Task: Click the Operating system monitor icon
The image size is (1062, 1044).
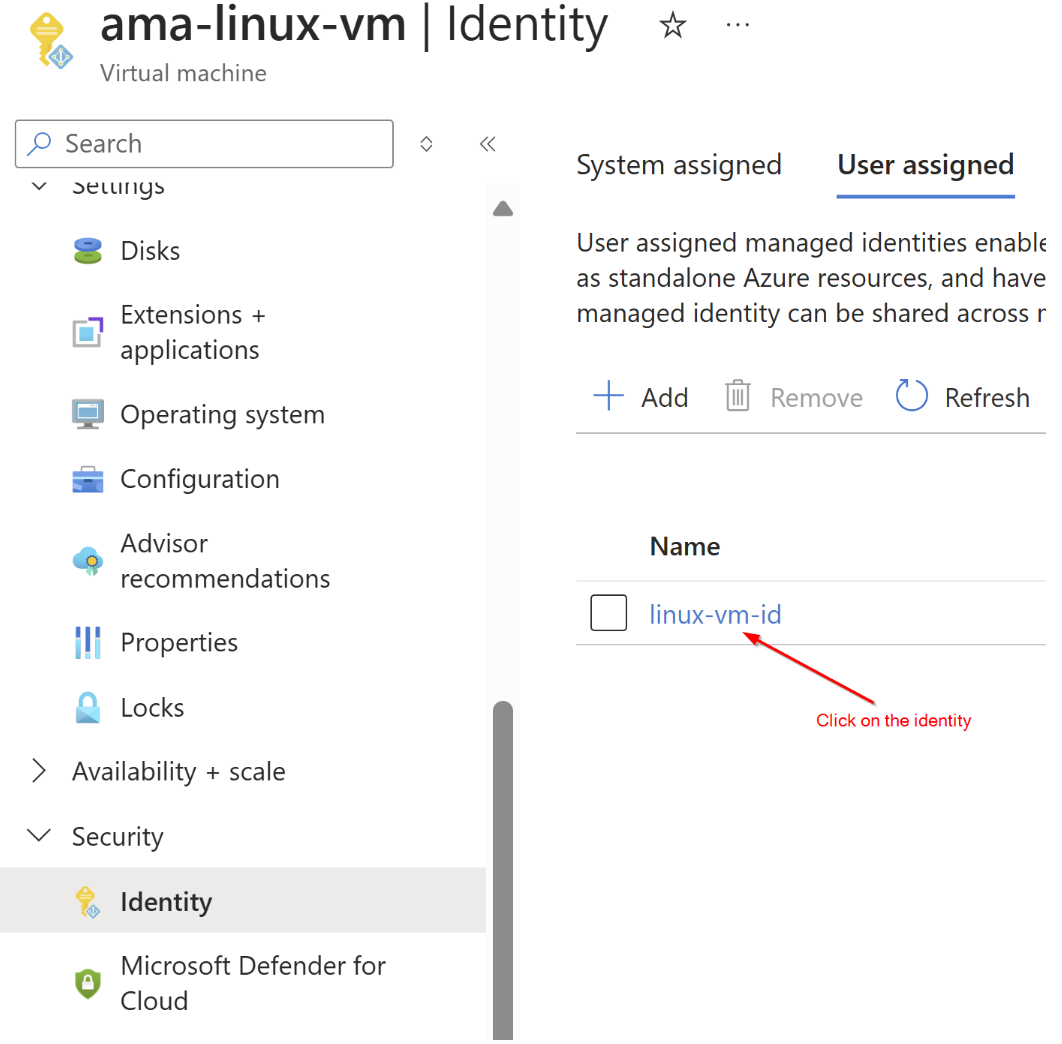Action: (x=87, y=414)
